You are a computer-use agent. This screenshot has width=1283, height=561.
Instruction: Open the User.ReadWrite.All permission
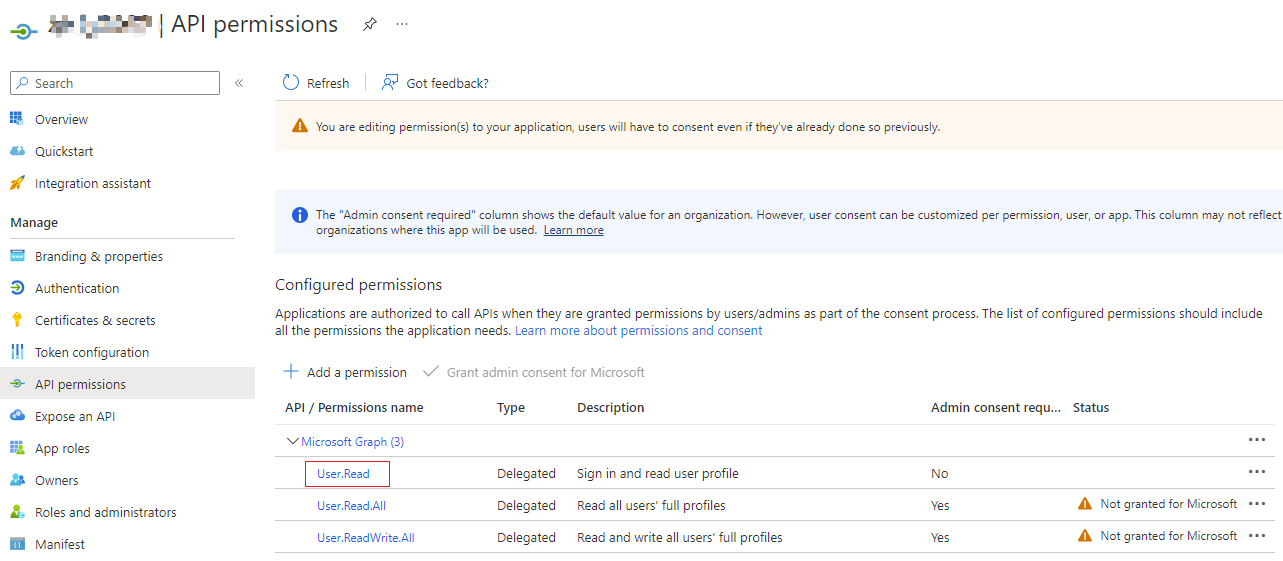click(x=365, y=537)
